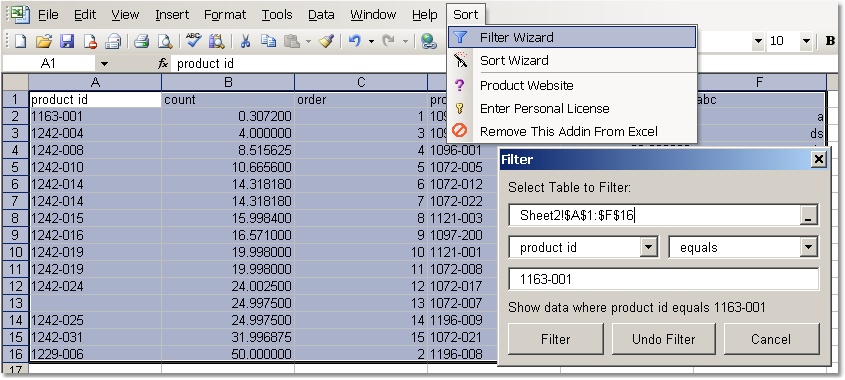This screenshot has width=845, height=380.
Task: Open the Tools menu
Action: click(x=276, y=15)
